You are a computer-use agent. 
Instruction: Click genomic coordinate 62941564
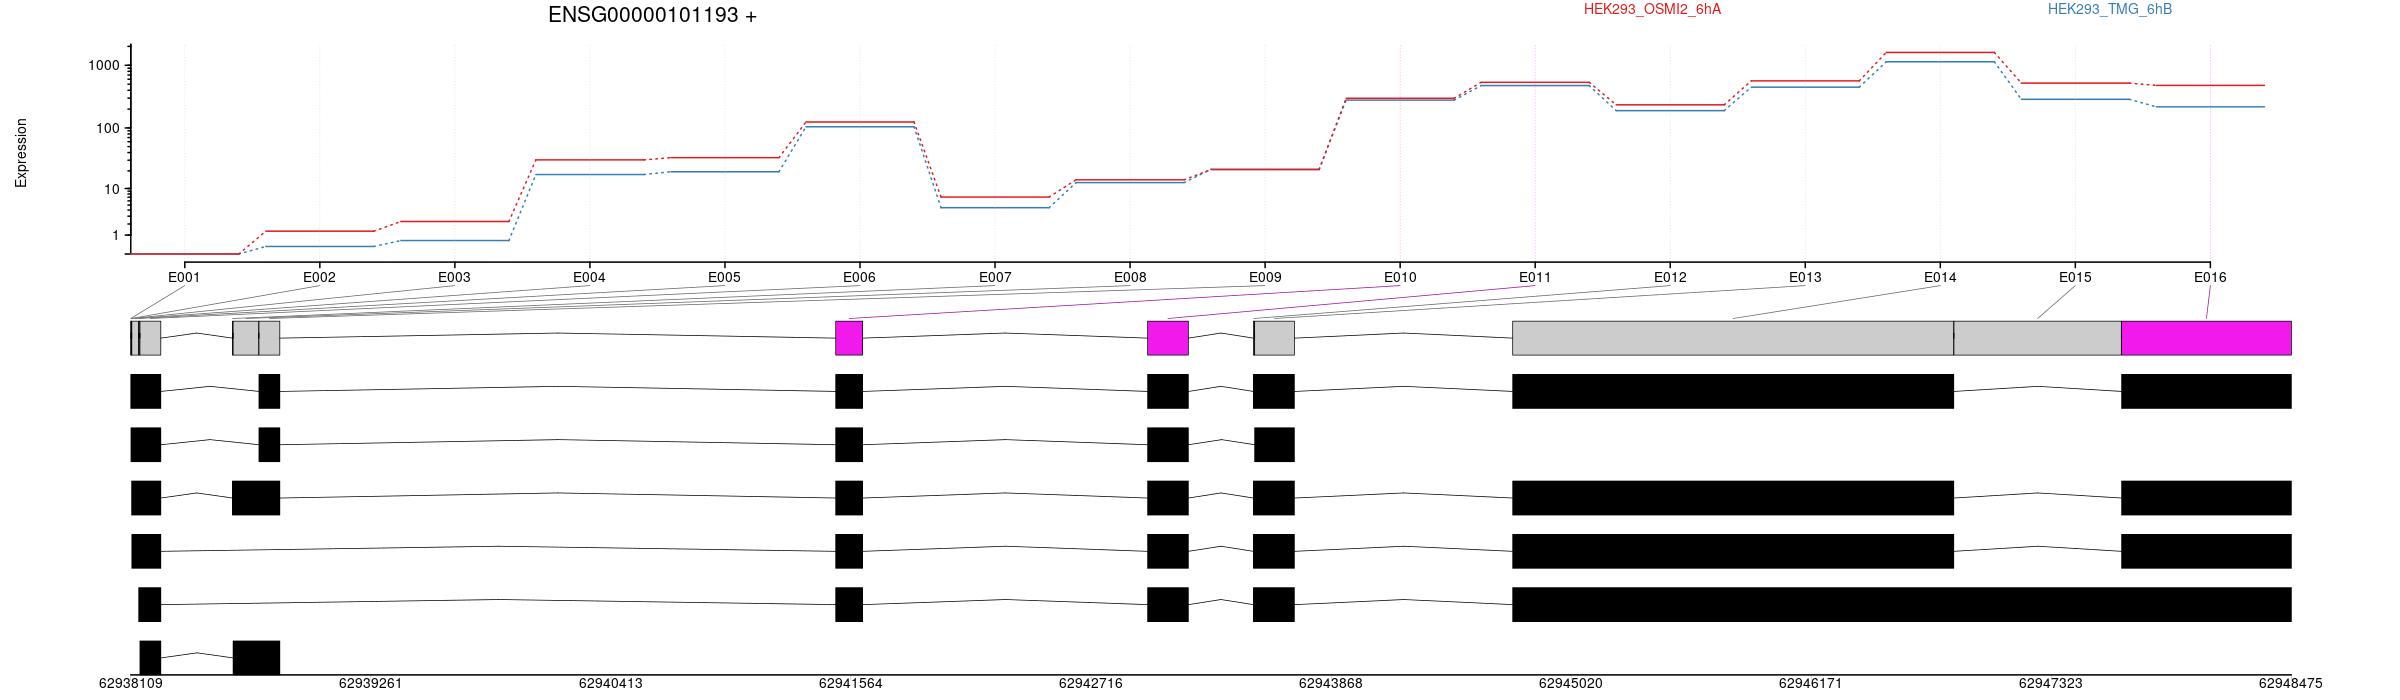pos(851,684)
